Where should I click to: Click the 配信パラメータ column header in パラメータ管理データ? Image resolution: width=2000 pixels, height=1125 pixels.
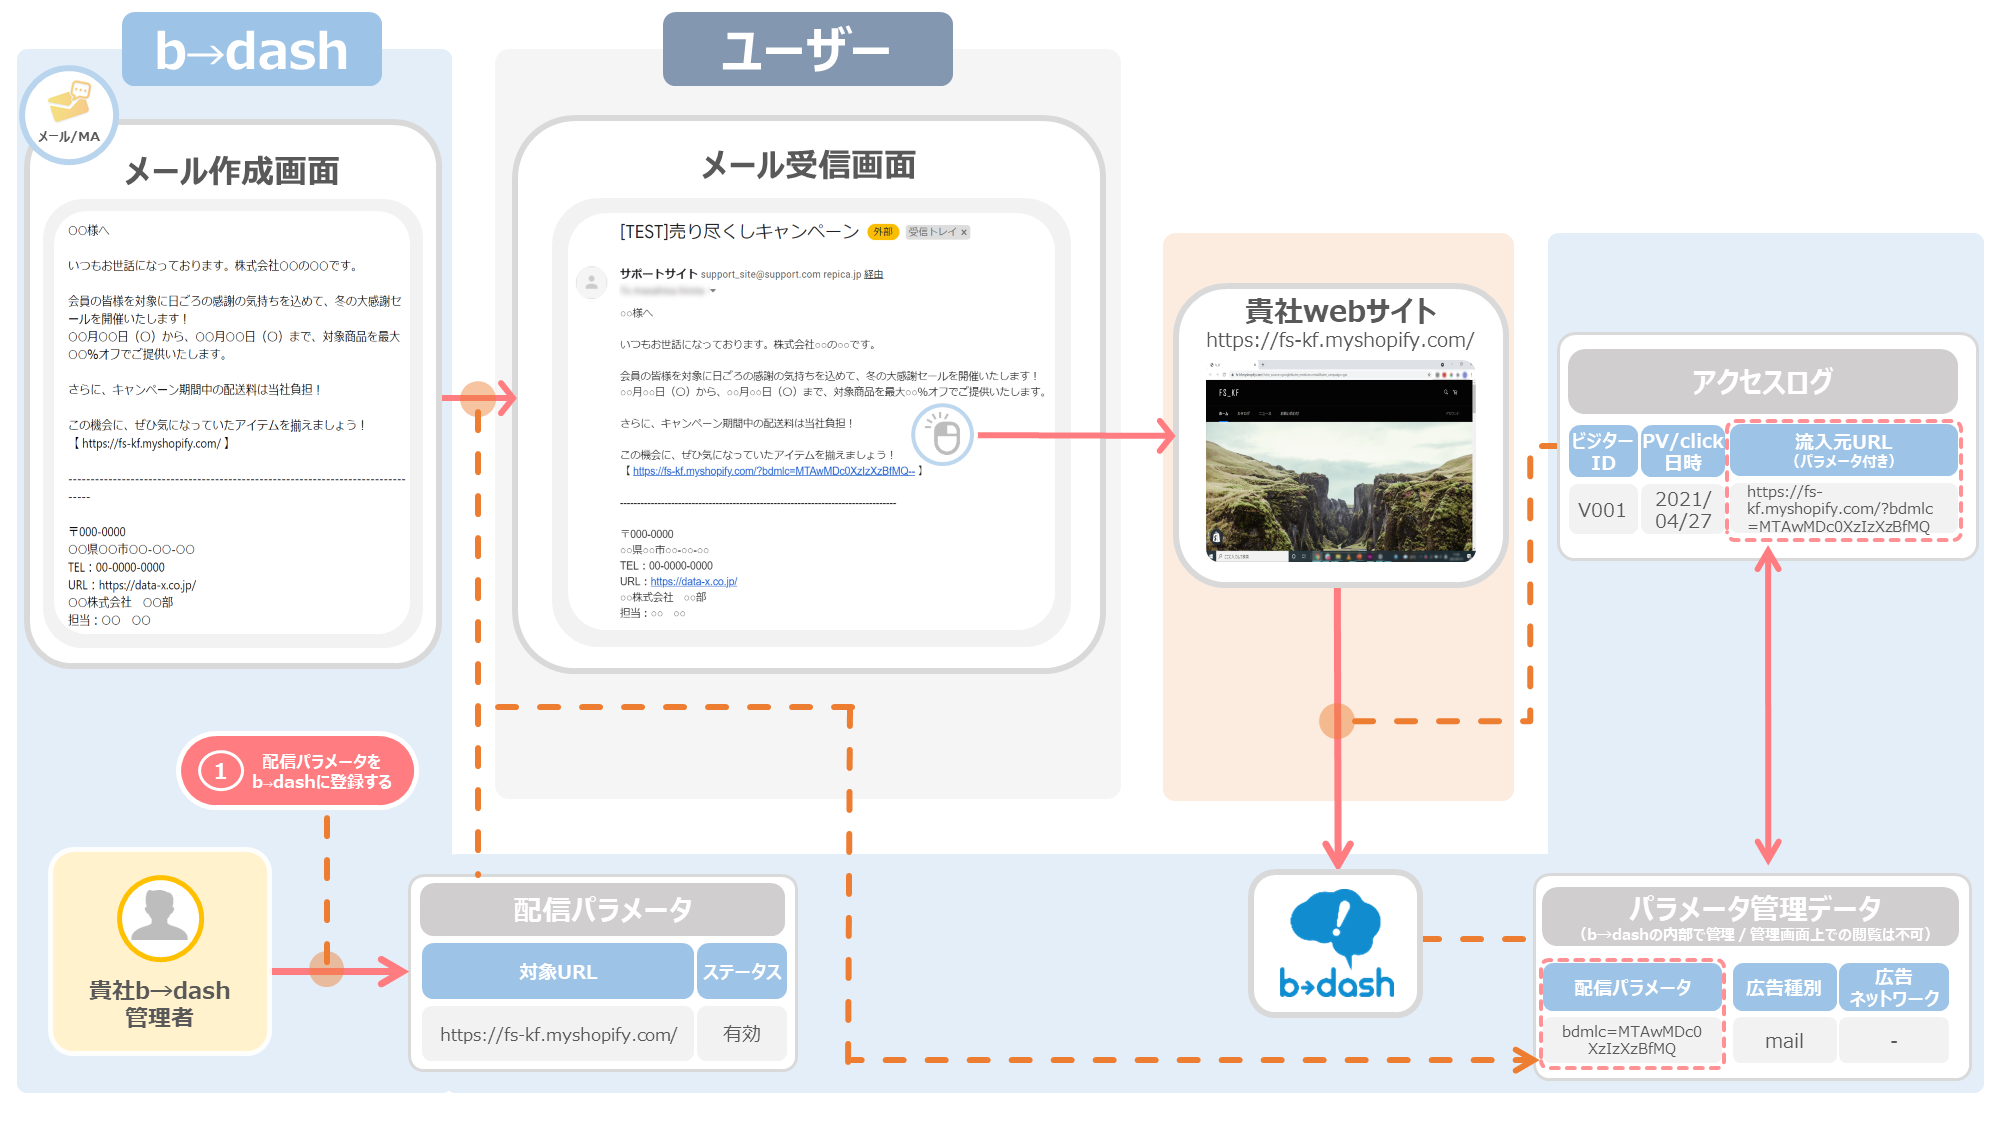(1633, 987)
